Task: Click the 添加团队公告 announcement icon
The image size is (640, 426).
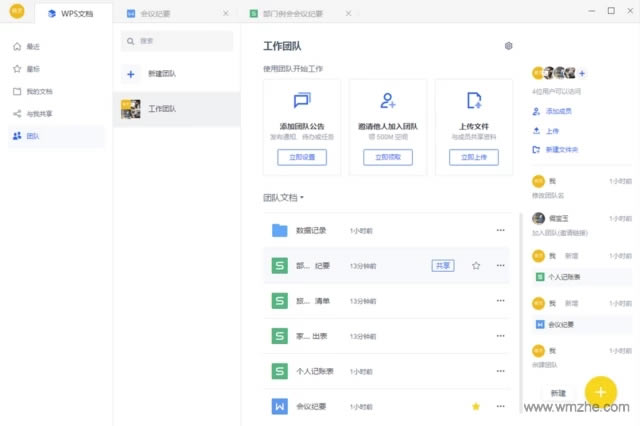Action: (302, 100)
